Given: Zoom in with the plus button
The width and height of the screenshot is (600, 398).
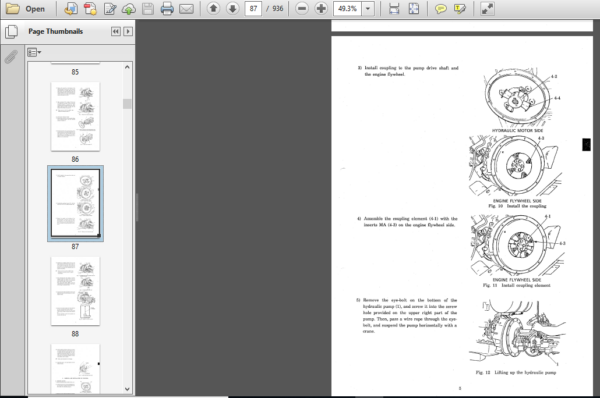Looking at the screenshot, I should [321, 8].
